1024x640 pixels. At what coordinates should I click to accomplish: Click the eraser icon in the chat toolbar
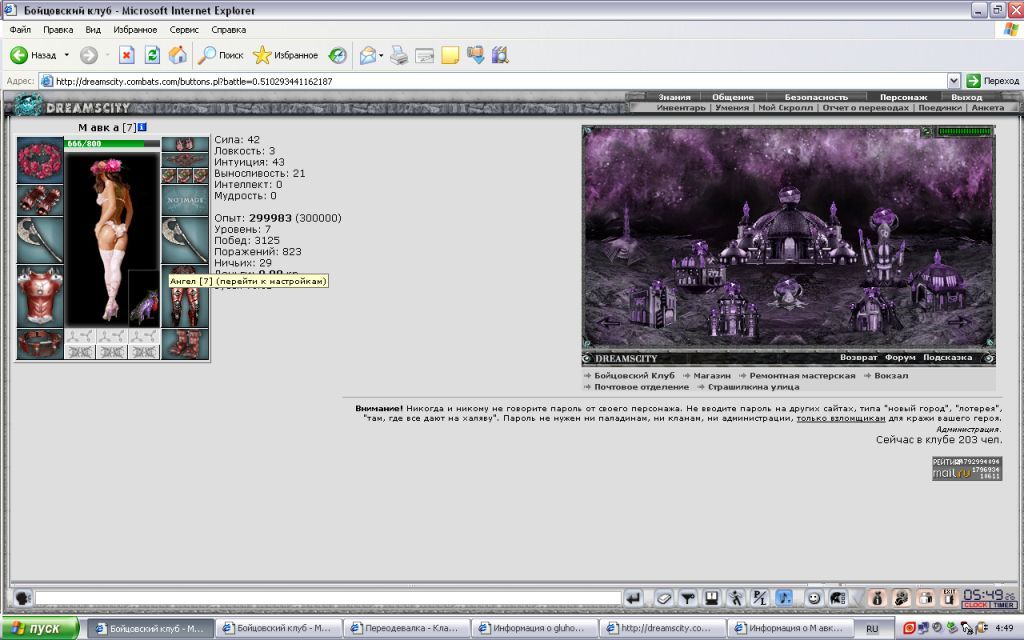point(664,598)
